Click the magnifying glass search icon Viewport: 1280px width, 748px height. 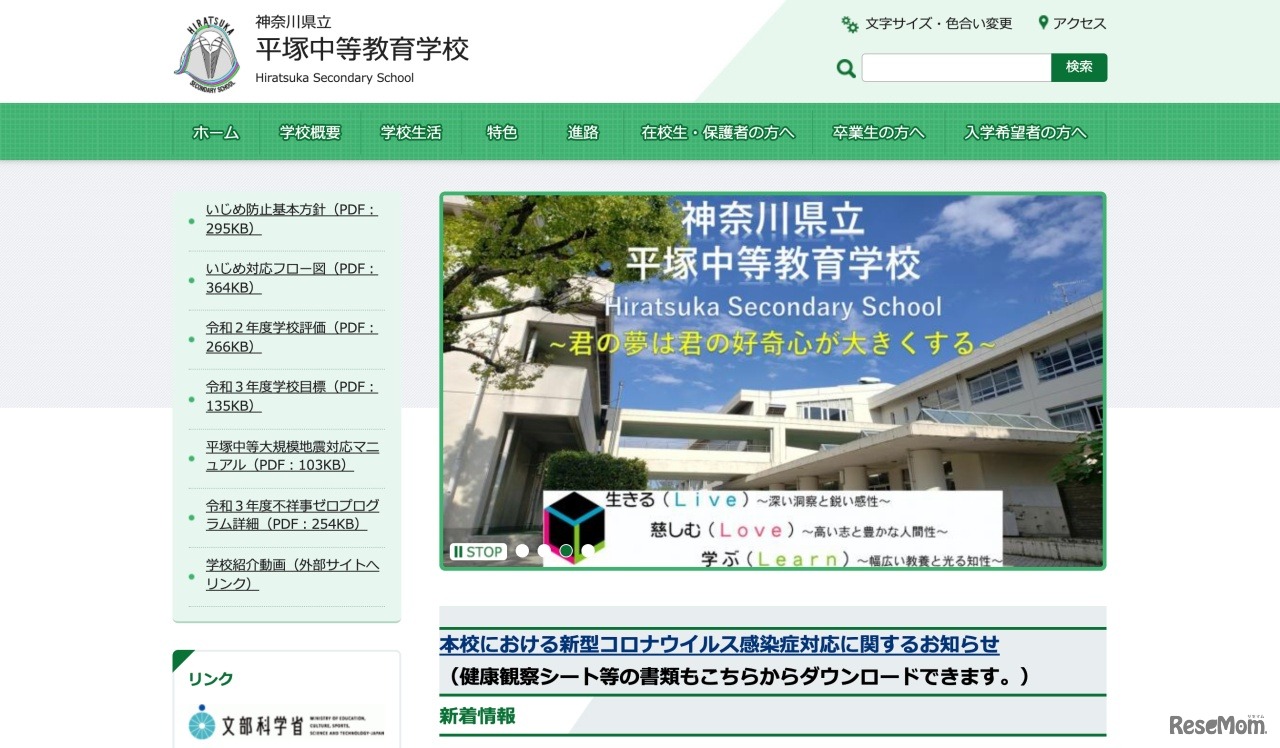pos(845,67)
